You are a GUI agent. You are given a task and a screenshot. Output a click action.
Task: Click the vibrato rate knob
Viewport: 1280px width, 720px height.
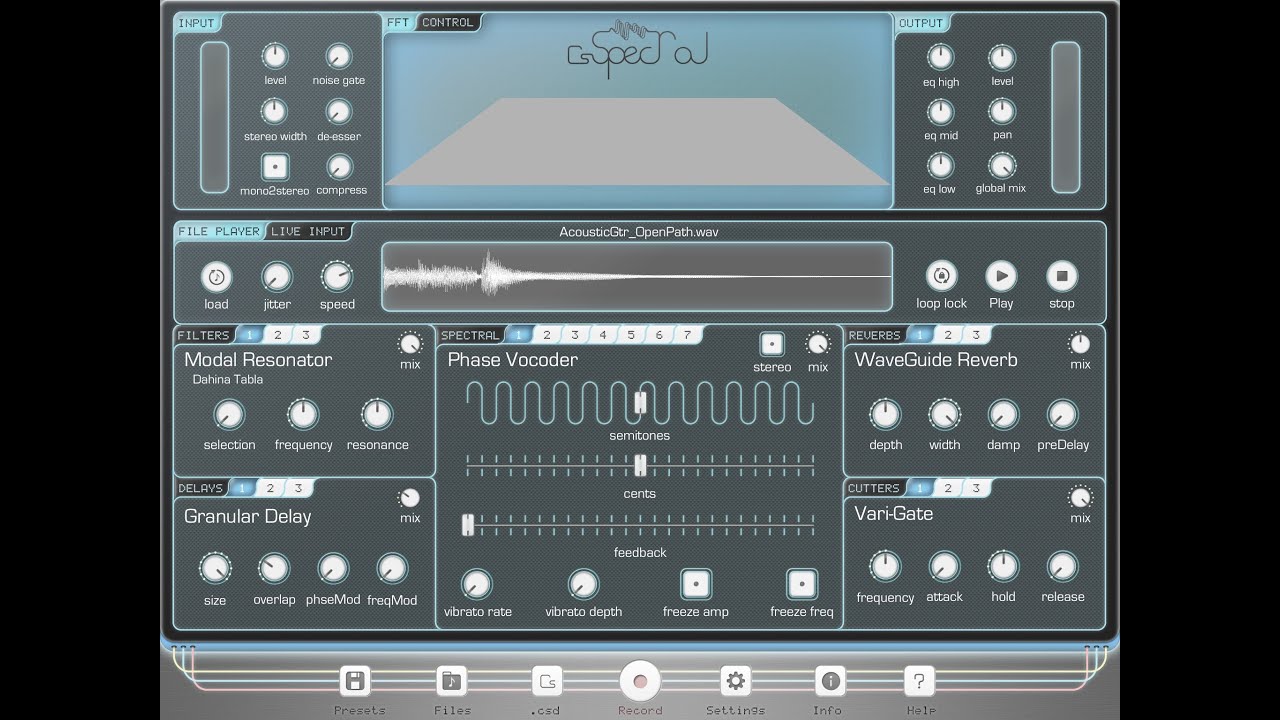477,585
